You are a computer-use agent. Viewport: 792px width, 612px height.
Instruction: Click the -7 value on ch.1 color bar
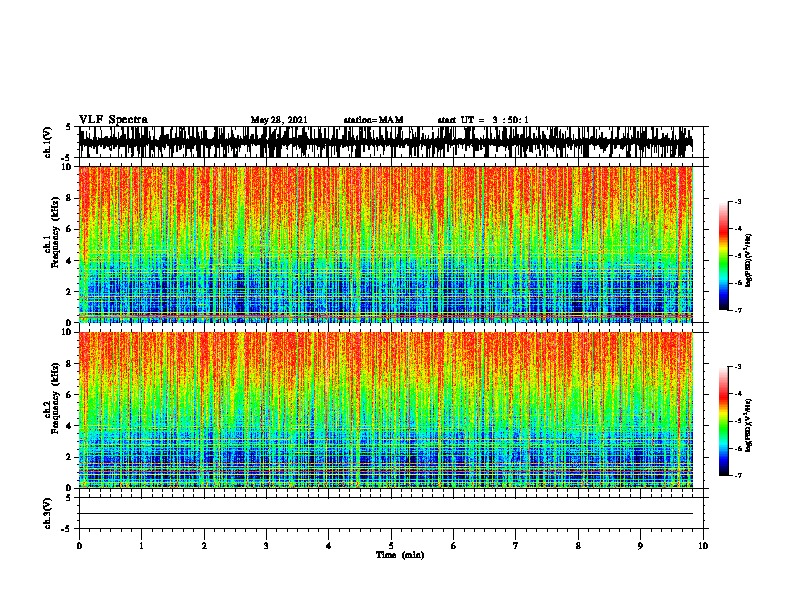738,310
